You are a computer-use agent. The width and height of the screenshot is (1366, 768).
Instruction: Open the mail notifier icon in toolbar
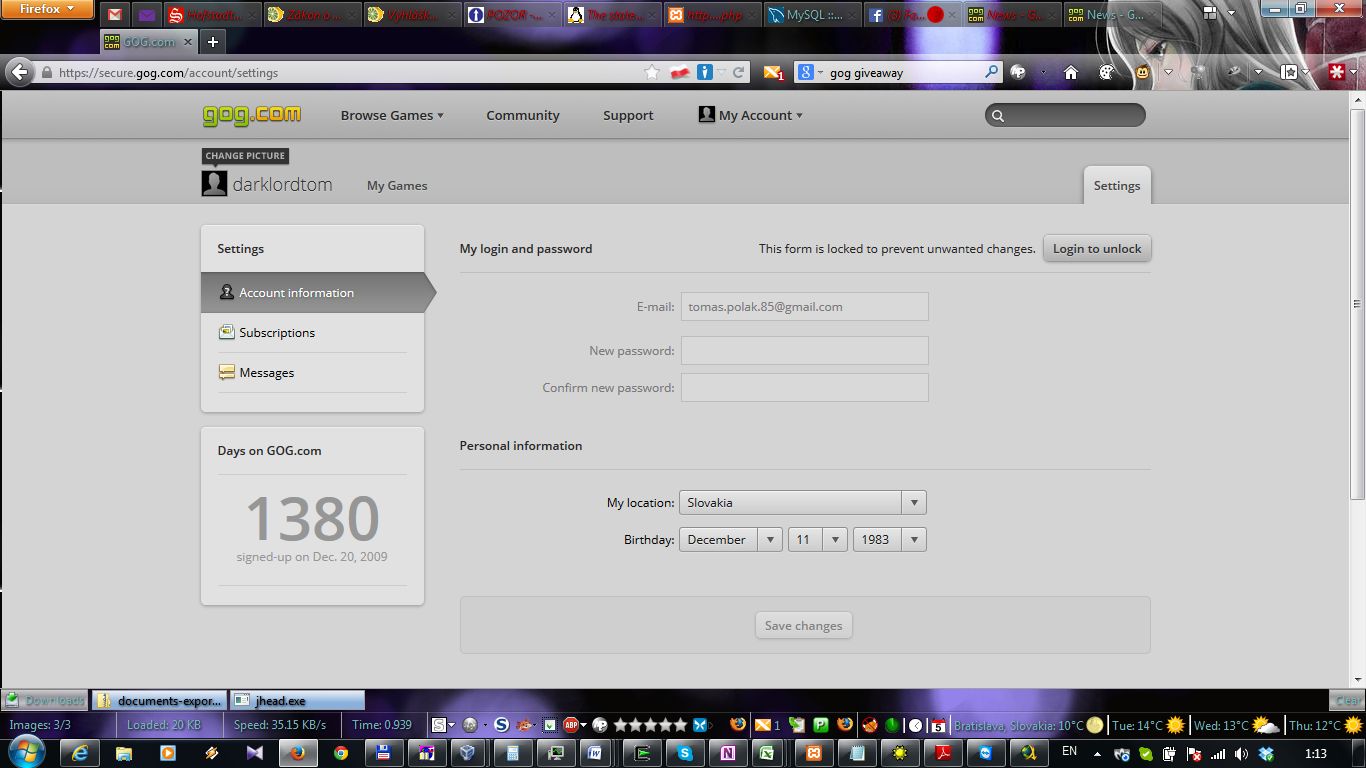click(773, 72)
